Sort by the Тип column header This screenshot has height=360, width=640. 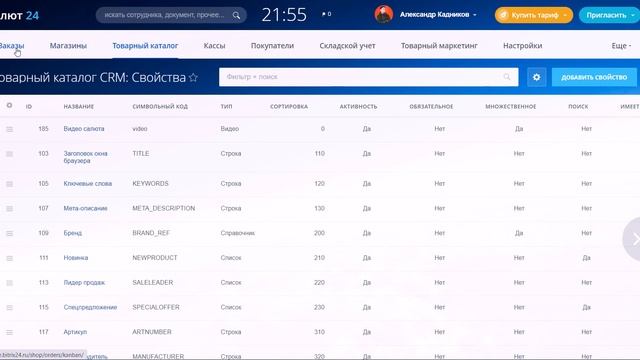pos(226,107)
